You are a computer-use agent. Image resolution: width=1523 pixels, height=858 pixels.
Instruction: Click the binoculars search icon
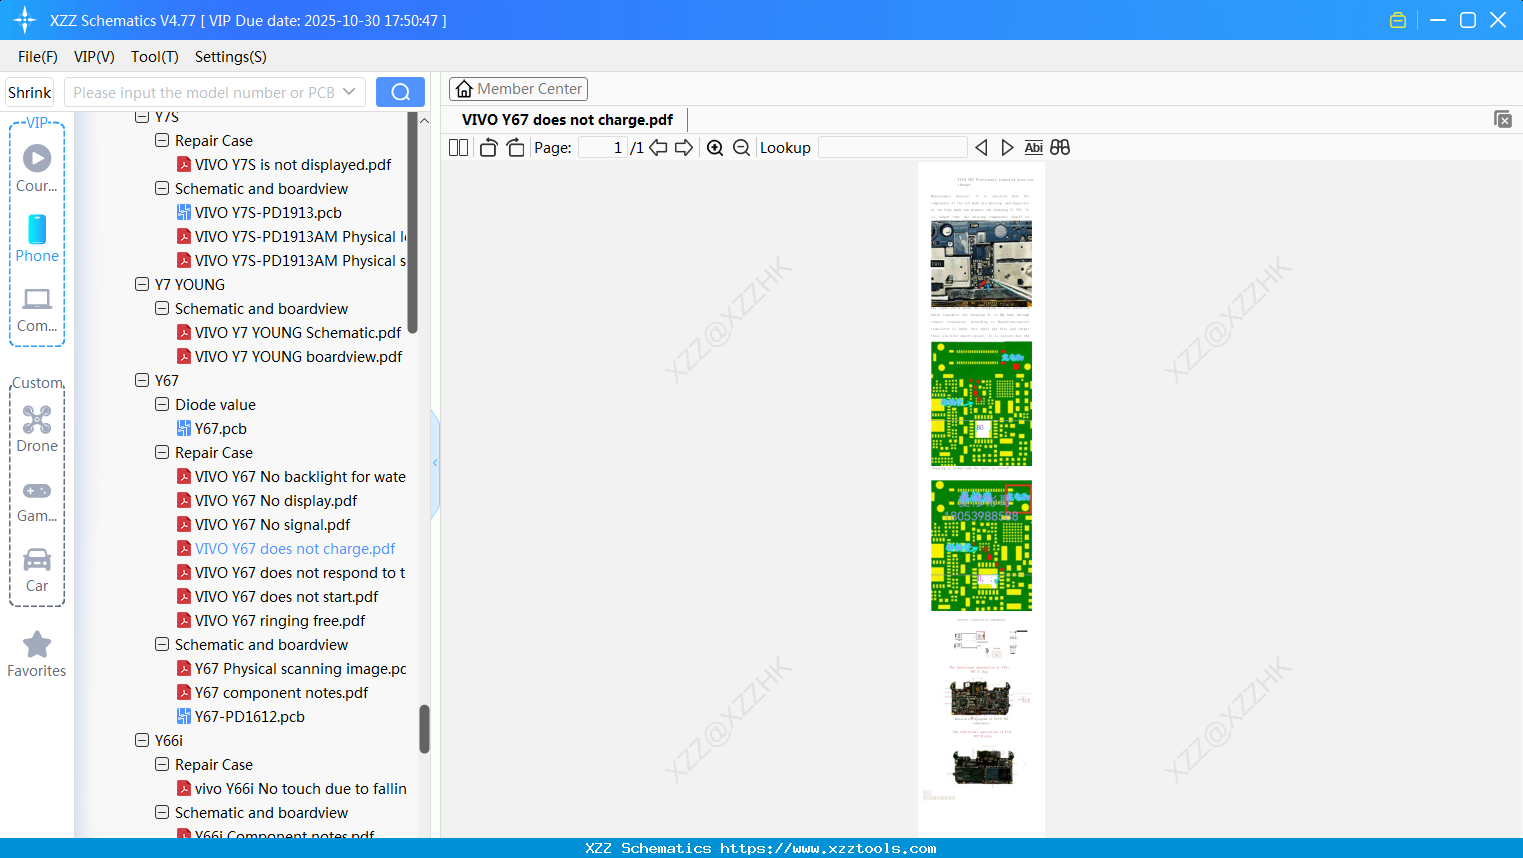[1060, 147]
